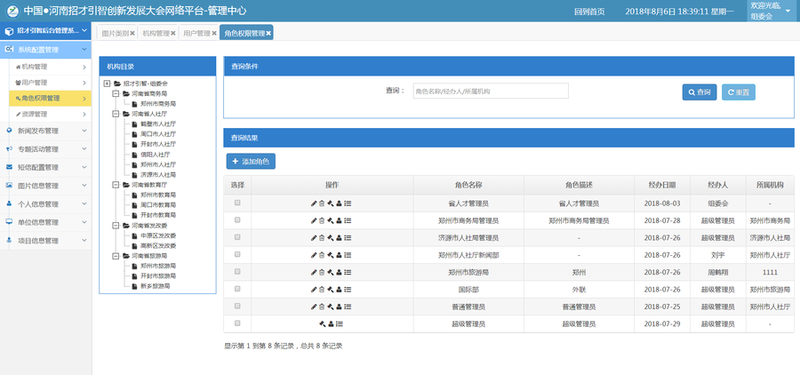
Task: Select 郑州市人社厅 in the tree
Action: coord(158,165)
